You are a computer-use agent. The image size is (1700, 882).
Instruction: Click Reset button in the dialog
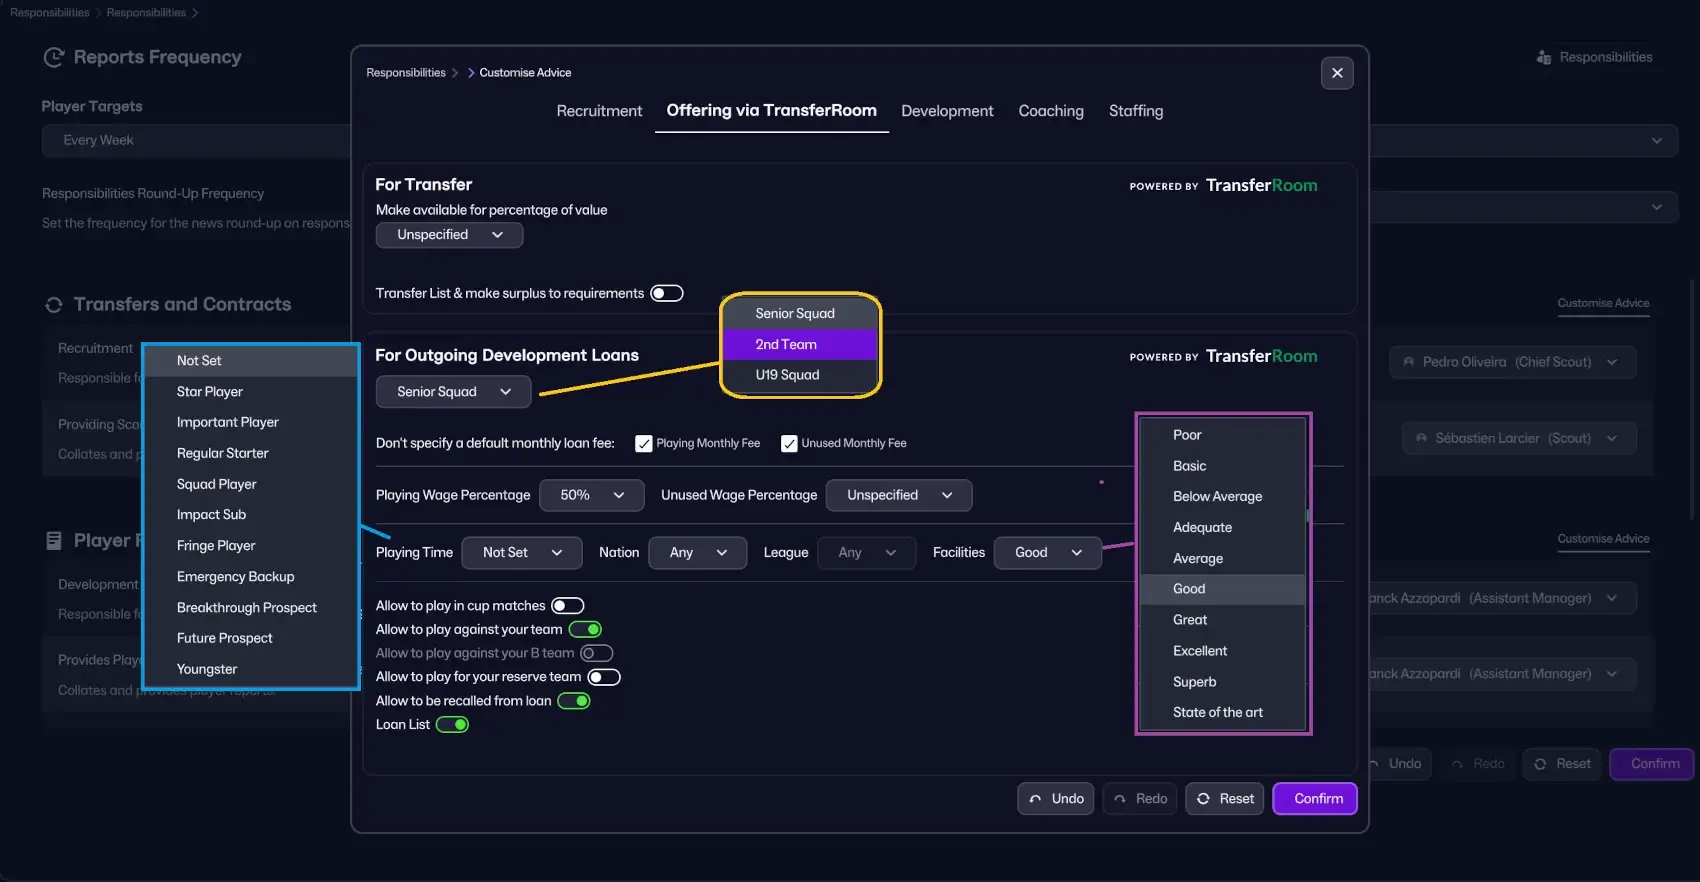coord(1225,799)
